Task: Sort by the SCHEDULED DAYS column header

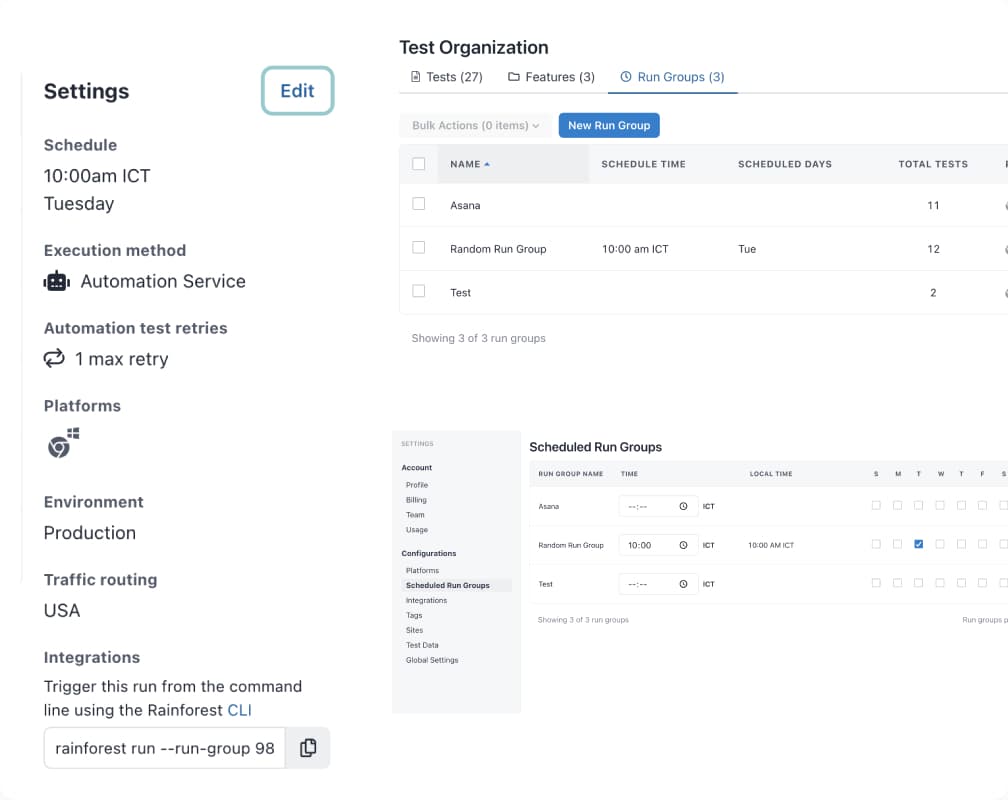Action: tap(784, 164)
